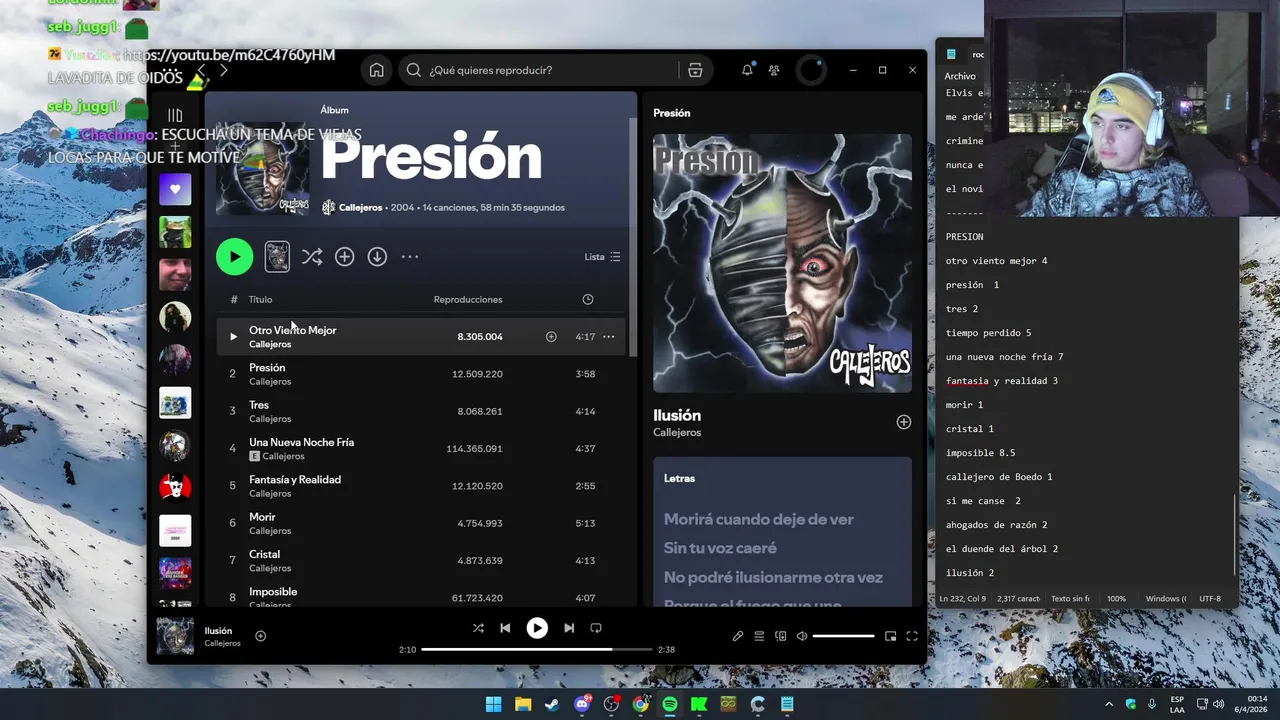Sort by duration clock icon
This screenshot has height=720, width=1280.
588,299
